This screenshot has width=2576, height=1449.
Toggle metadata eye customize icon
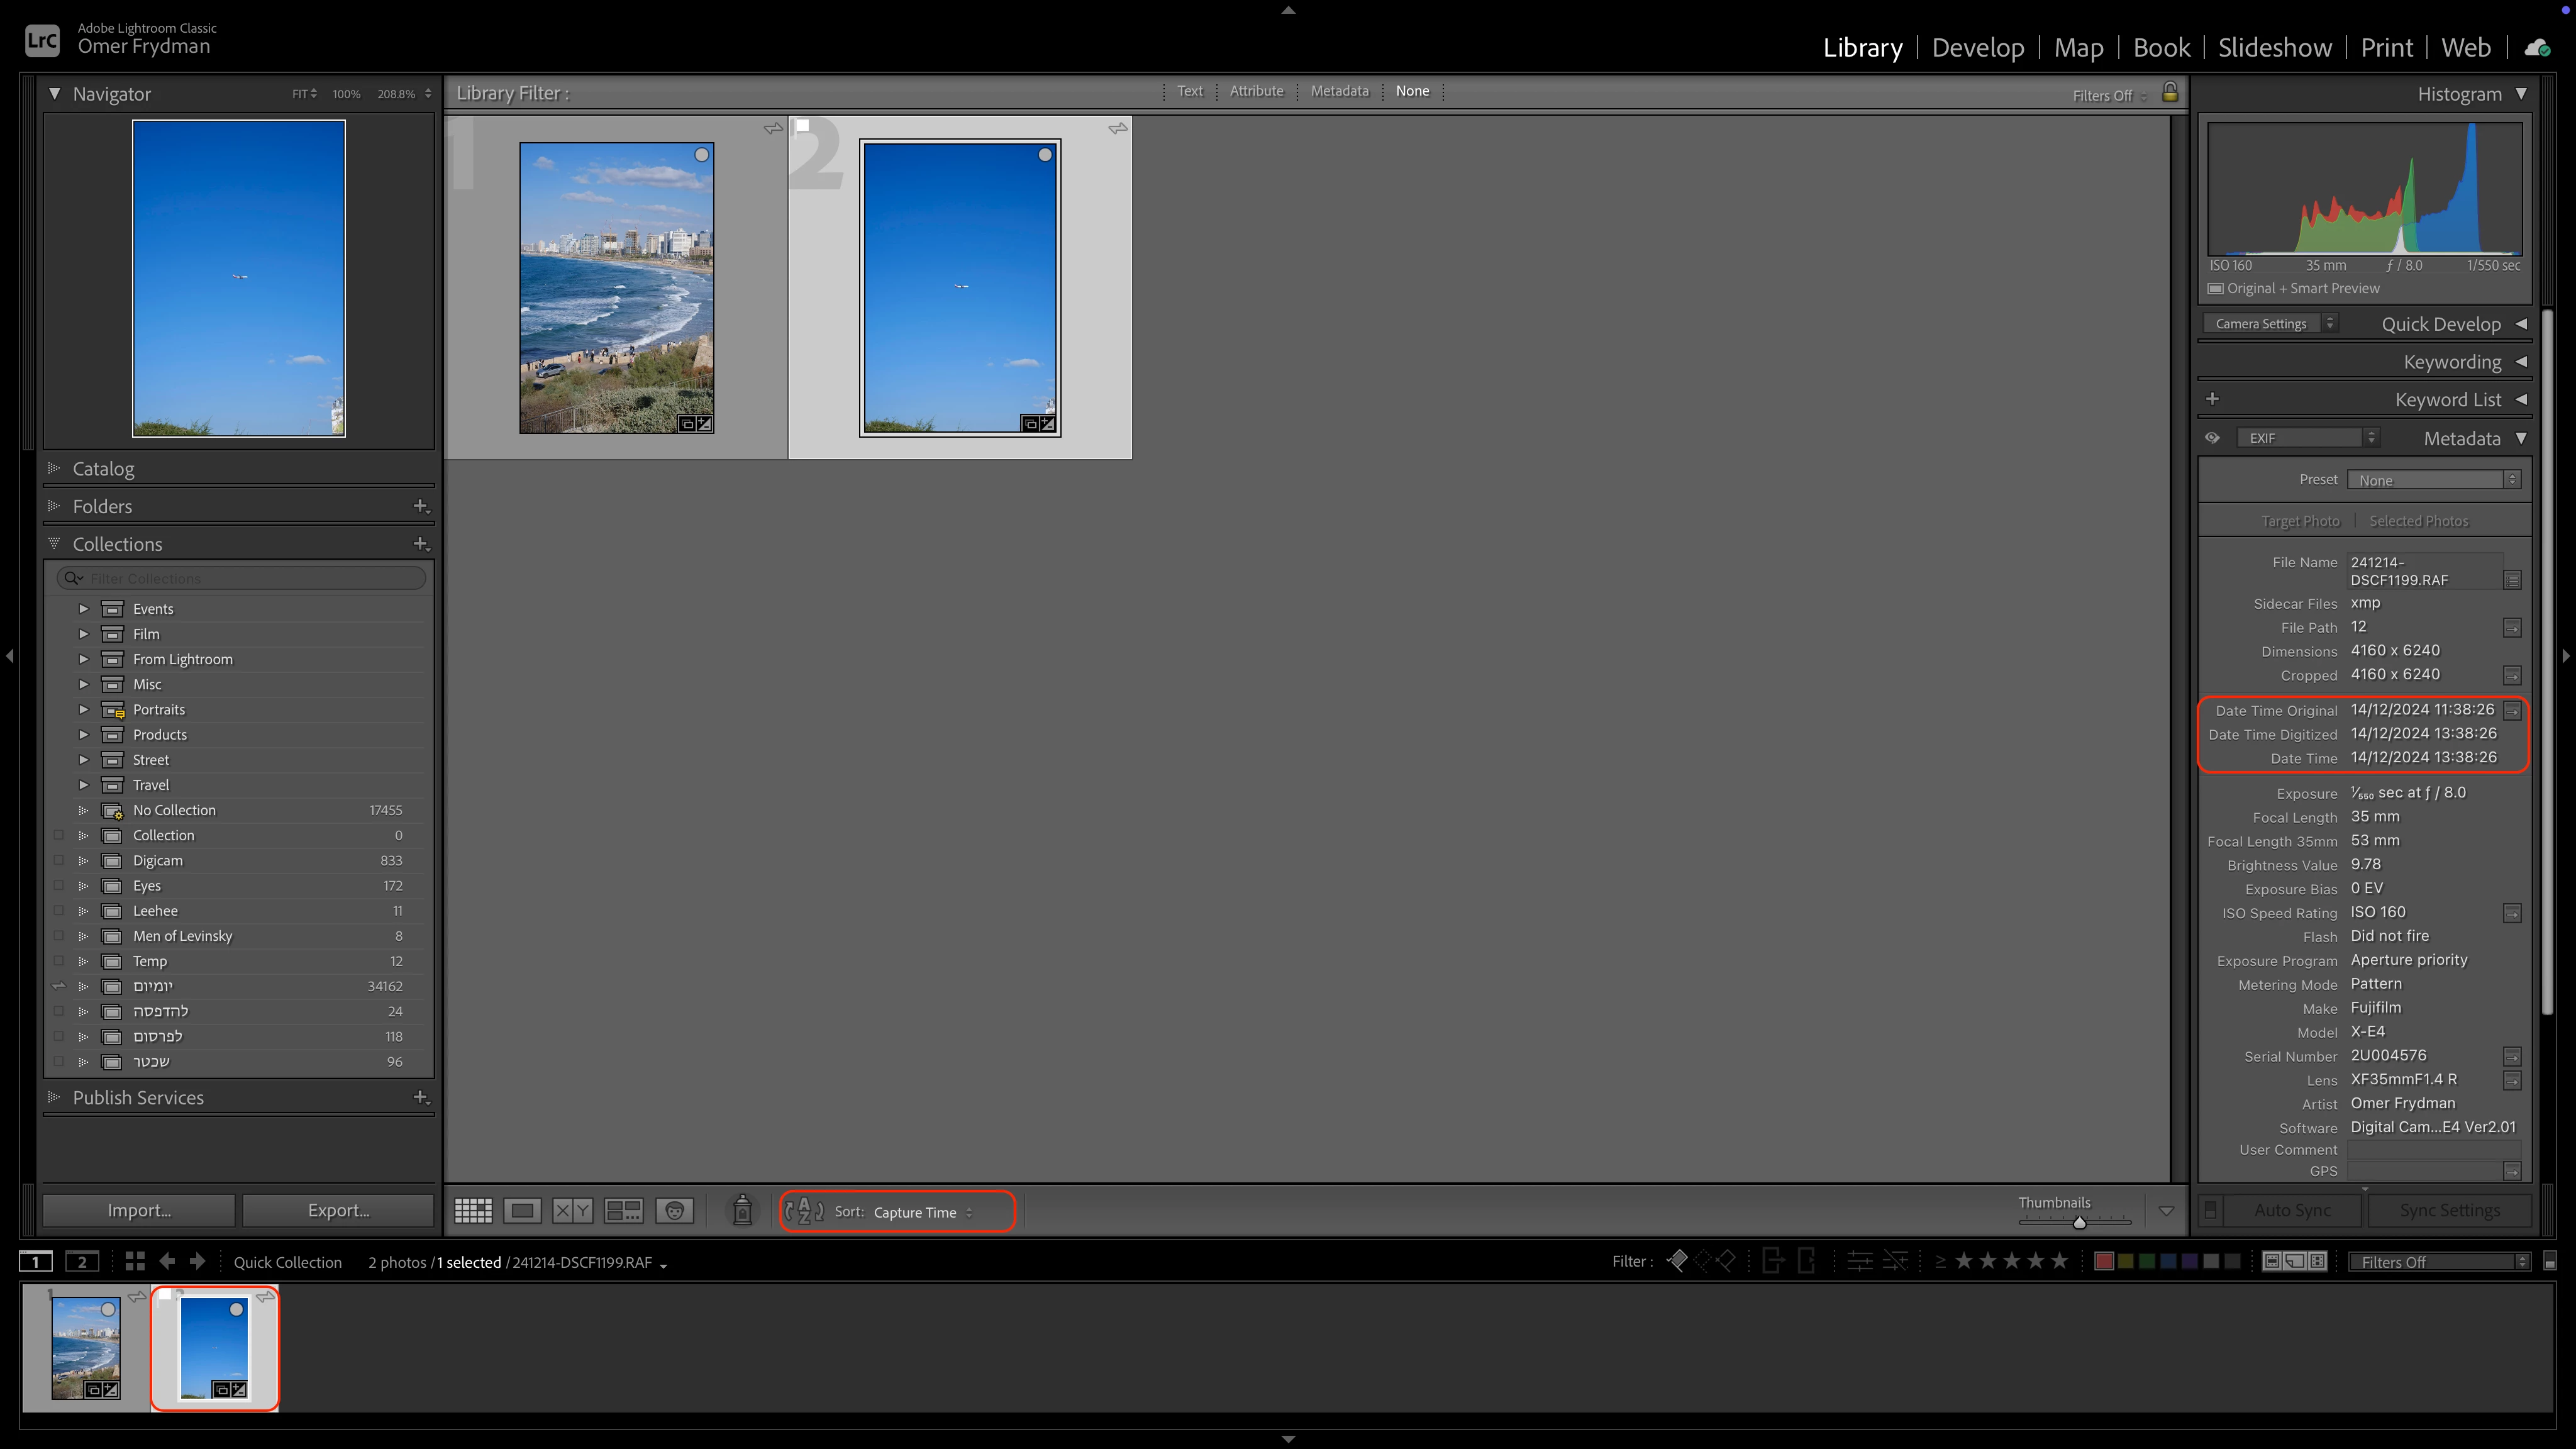[x=2212, y=438]
